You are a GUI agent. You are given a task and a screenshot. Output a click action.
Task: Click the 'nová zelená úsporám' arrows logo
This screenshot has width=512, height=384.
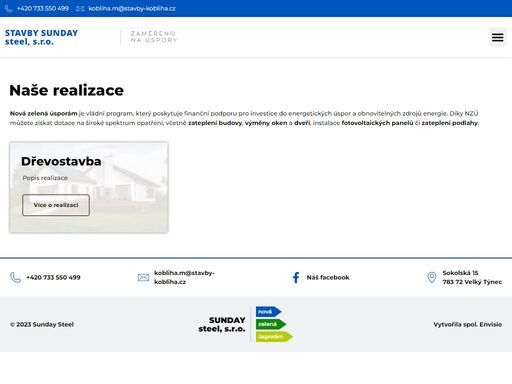(x=274, y=324)
